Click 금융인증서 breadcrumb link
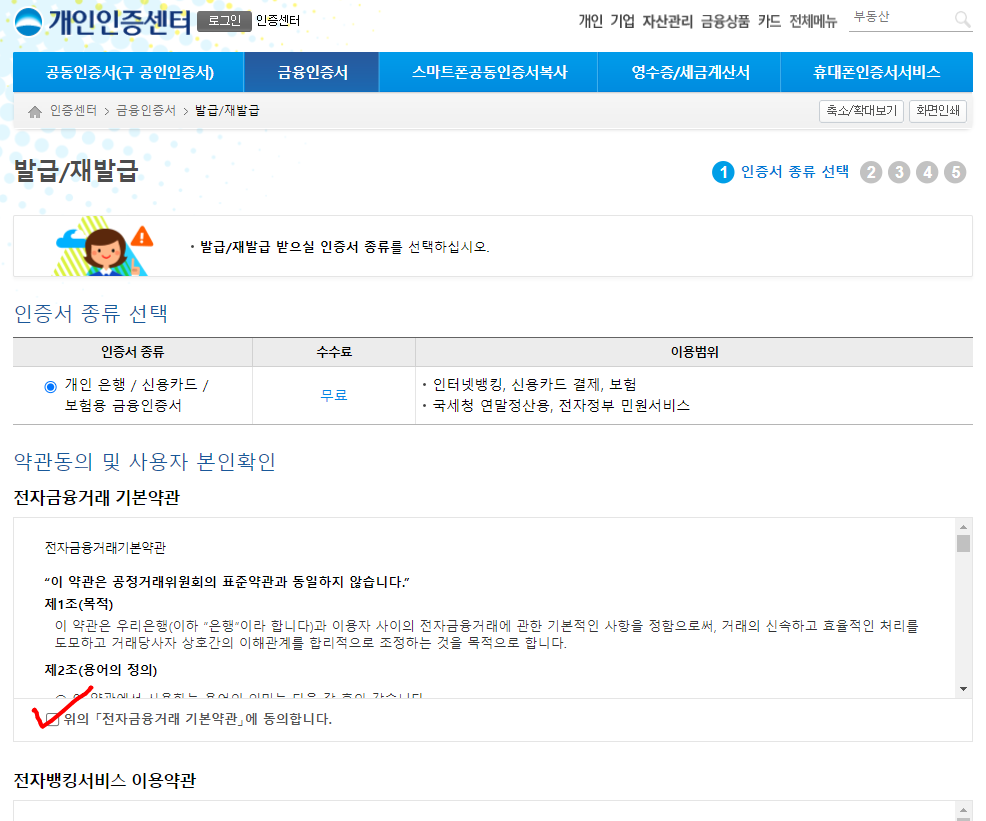Image resolution: width=986 pixels, height=821 pixels. (x=146, y=111)
